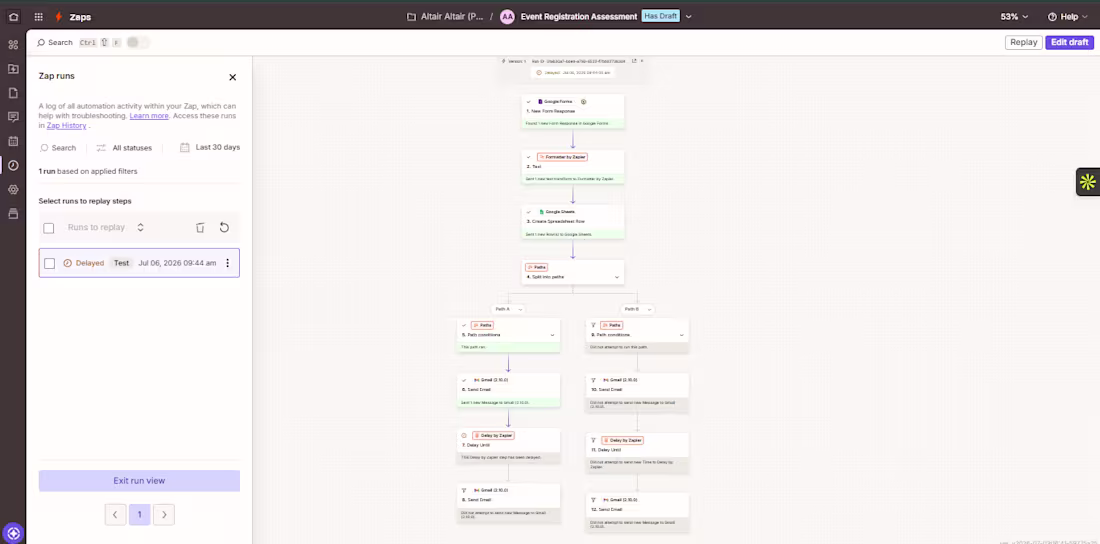The height and width of the screenshot is (544, 1100).
Task: Select step 8 Send Email
Action: [x=509, y=503]
